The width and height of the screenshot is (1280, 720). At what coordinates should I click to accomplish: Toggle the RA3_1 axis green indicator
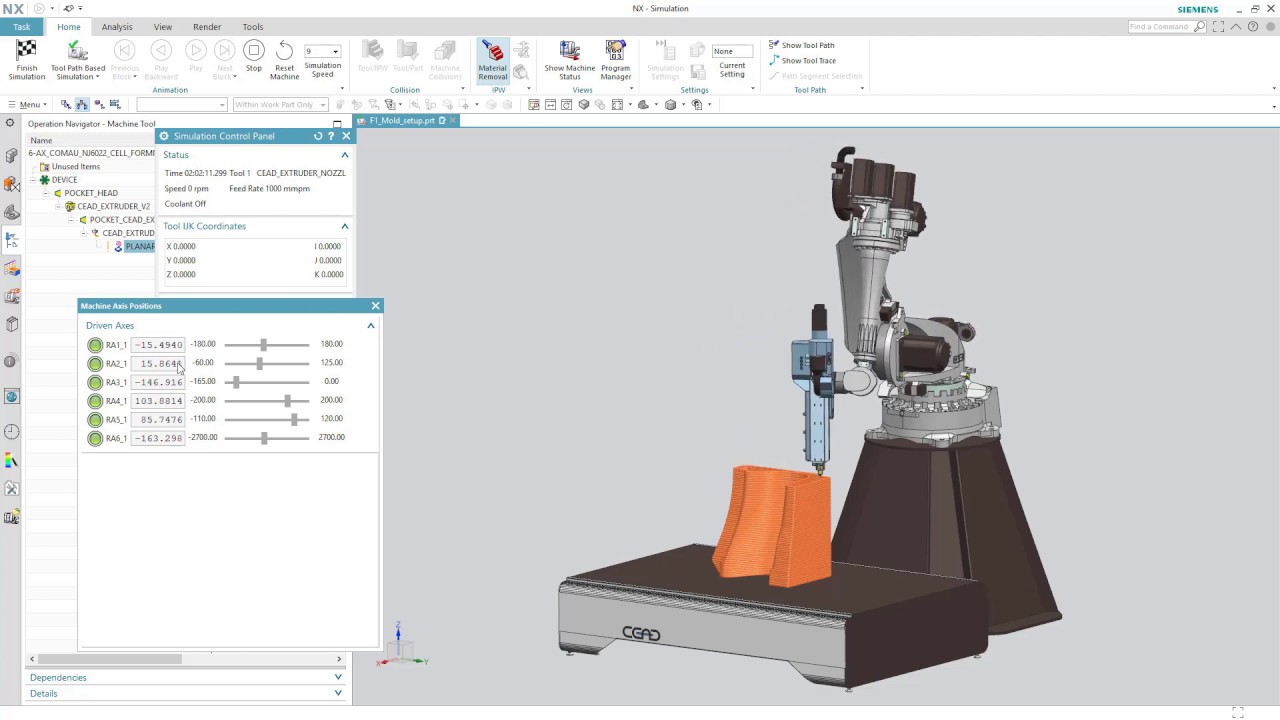pos(95,382)
